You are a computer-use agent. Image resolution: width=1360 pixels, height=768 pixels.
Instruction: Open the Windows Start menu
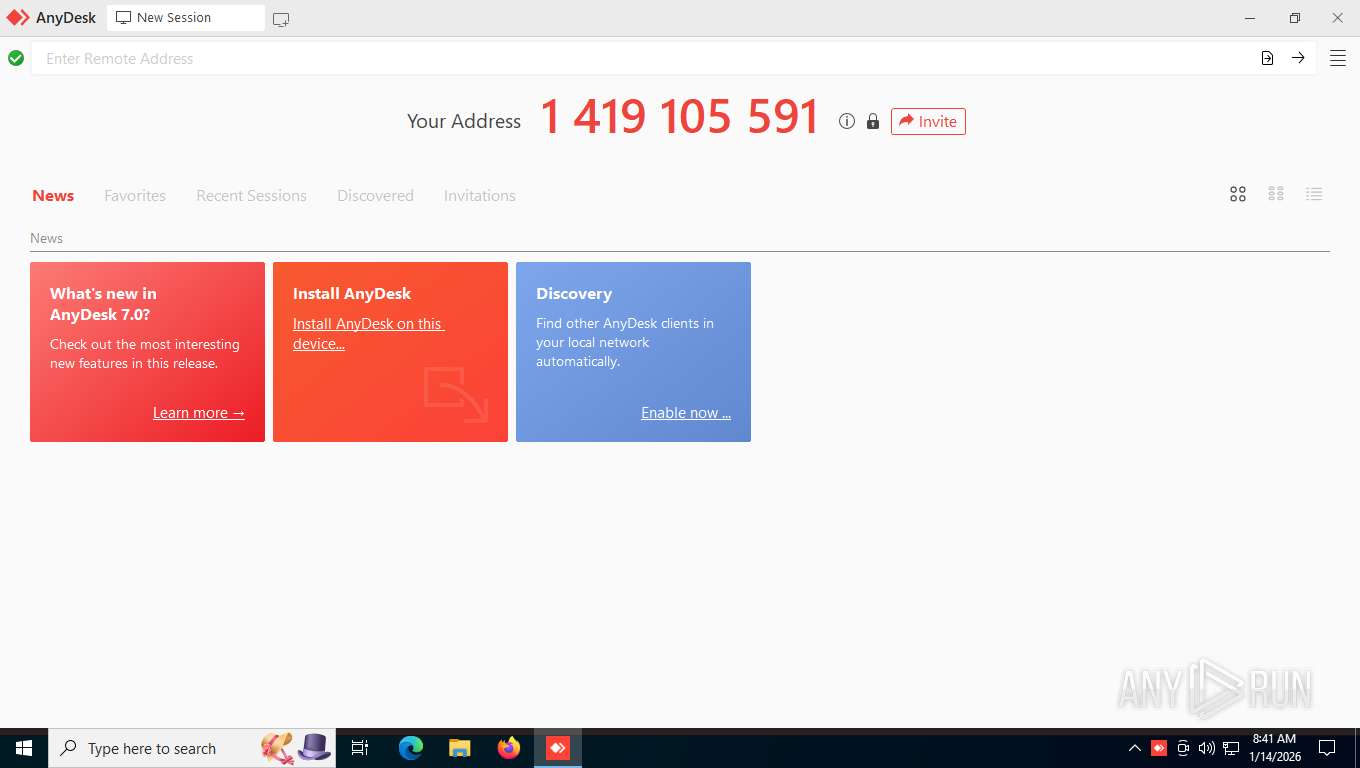pyautogui.click(x=24, y=748)
